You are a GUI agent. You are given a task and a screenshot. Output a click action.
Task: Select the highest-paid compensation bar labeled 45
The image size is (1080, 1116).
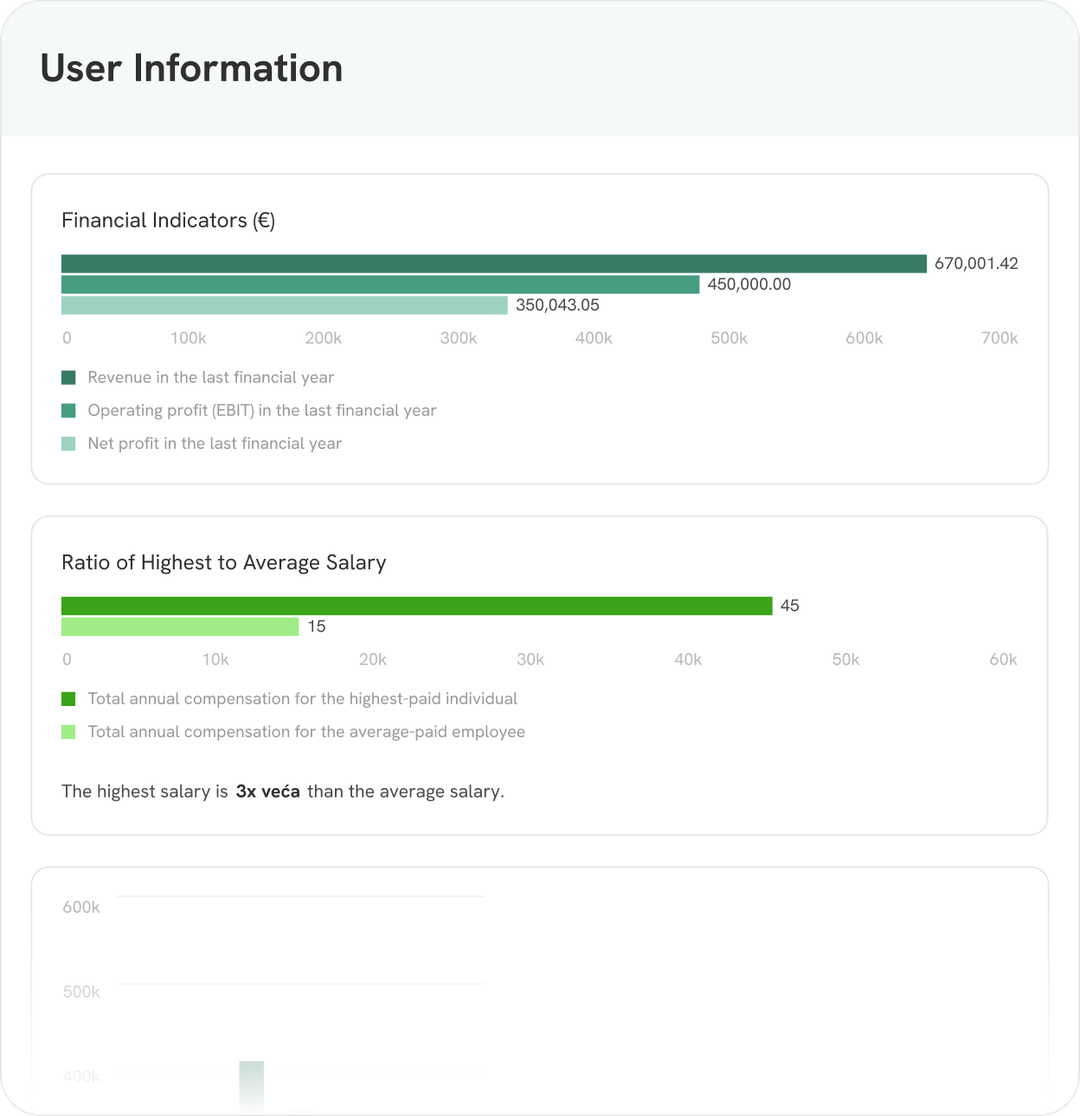pyautogui.click(x=416, y=606)
